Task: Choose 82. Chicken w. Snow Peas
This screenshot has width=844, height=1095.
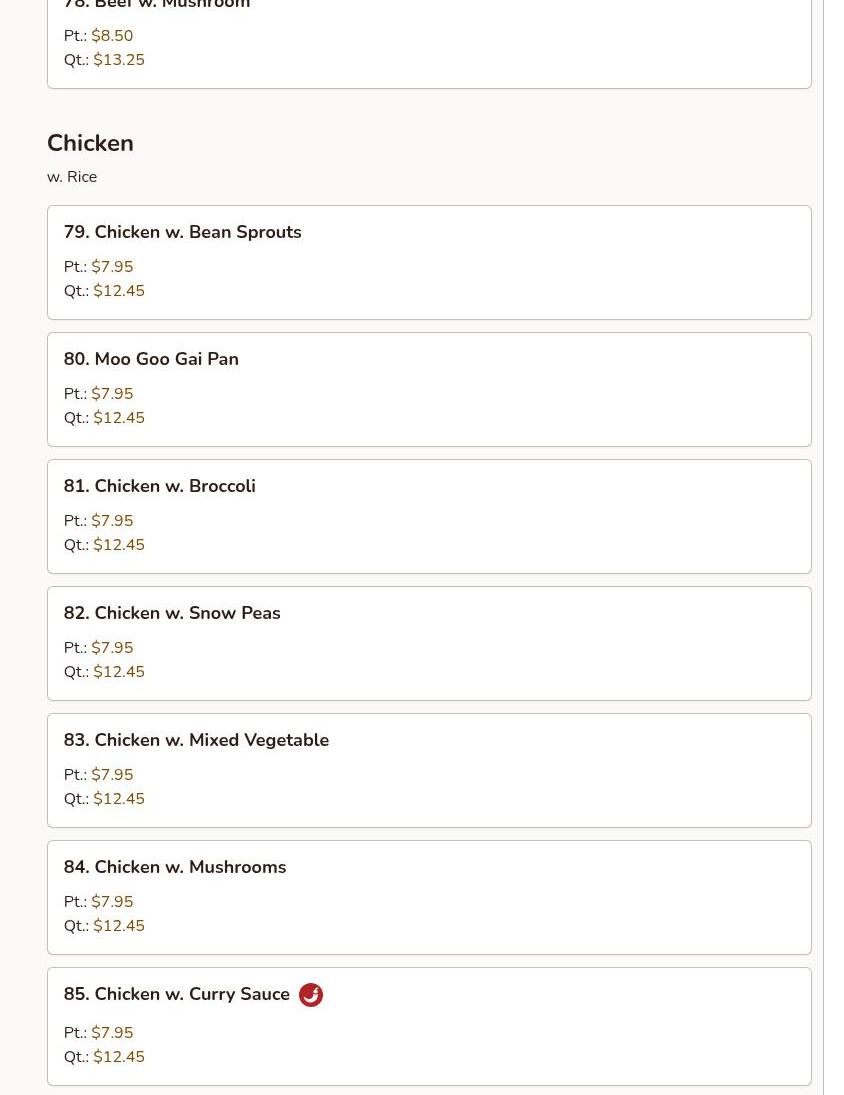Action: (x=172, y=613)
